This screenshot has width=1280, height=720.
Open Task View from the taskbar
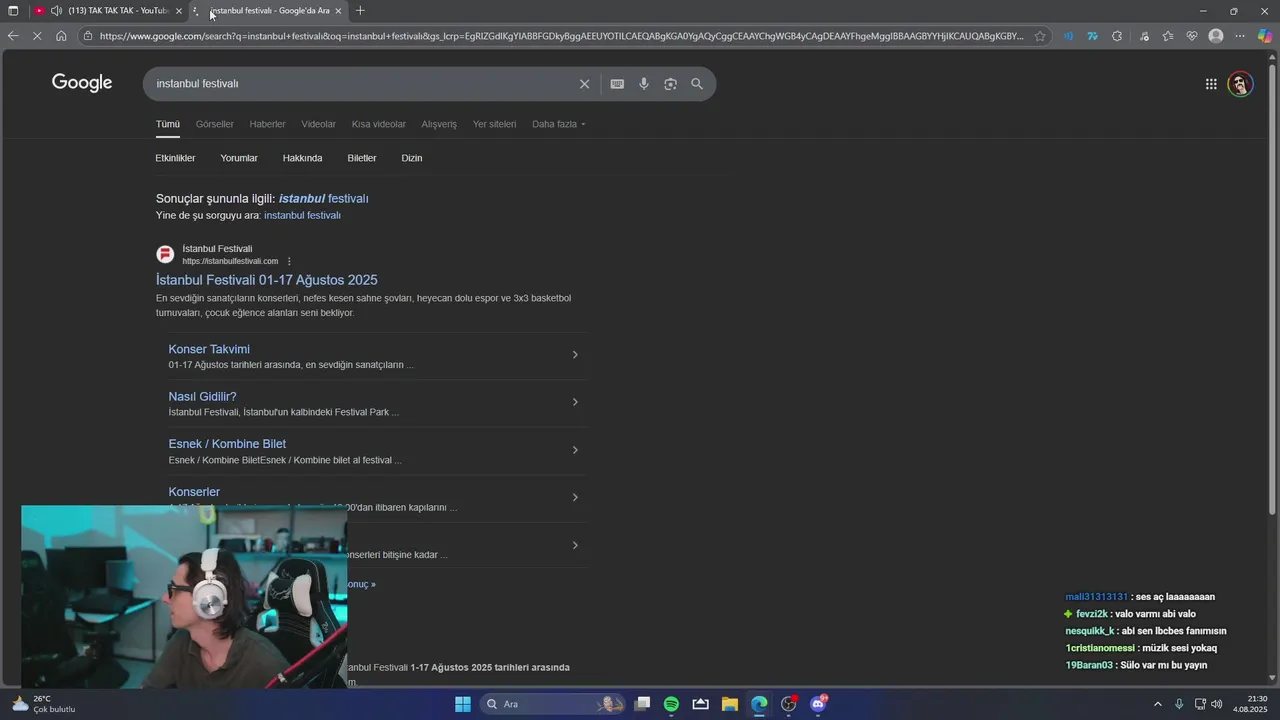coord(642,704)
